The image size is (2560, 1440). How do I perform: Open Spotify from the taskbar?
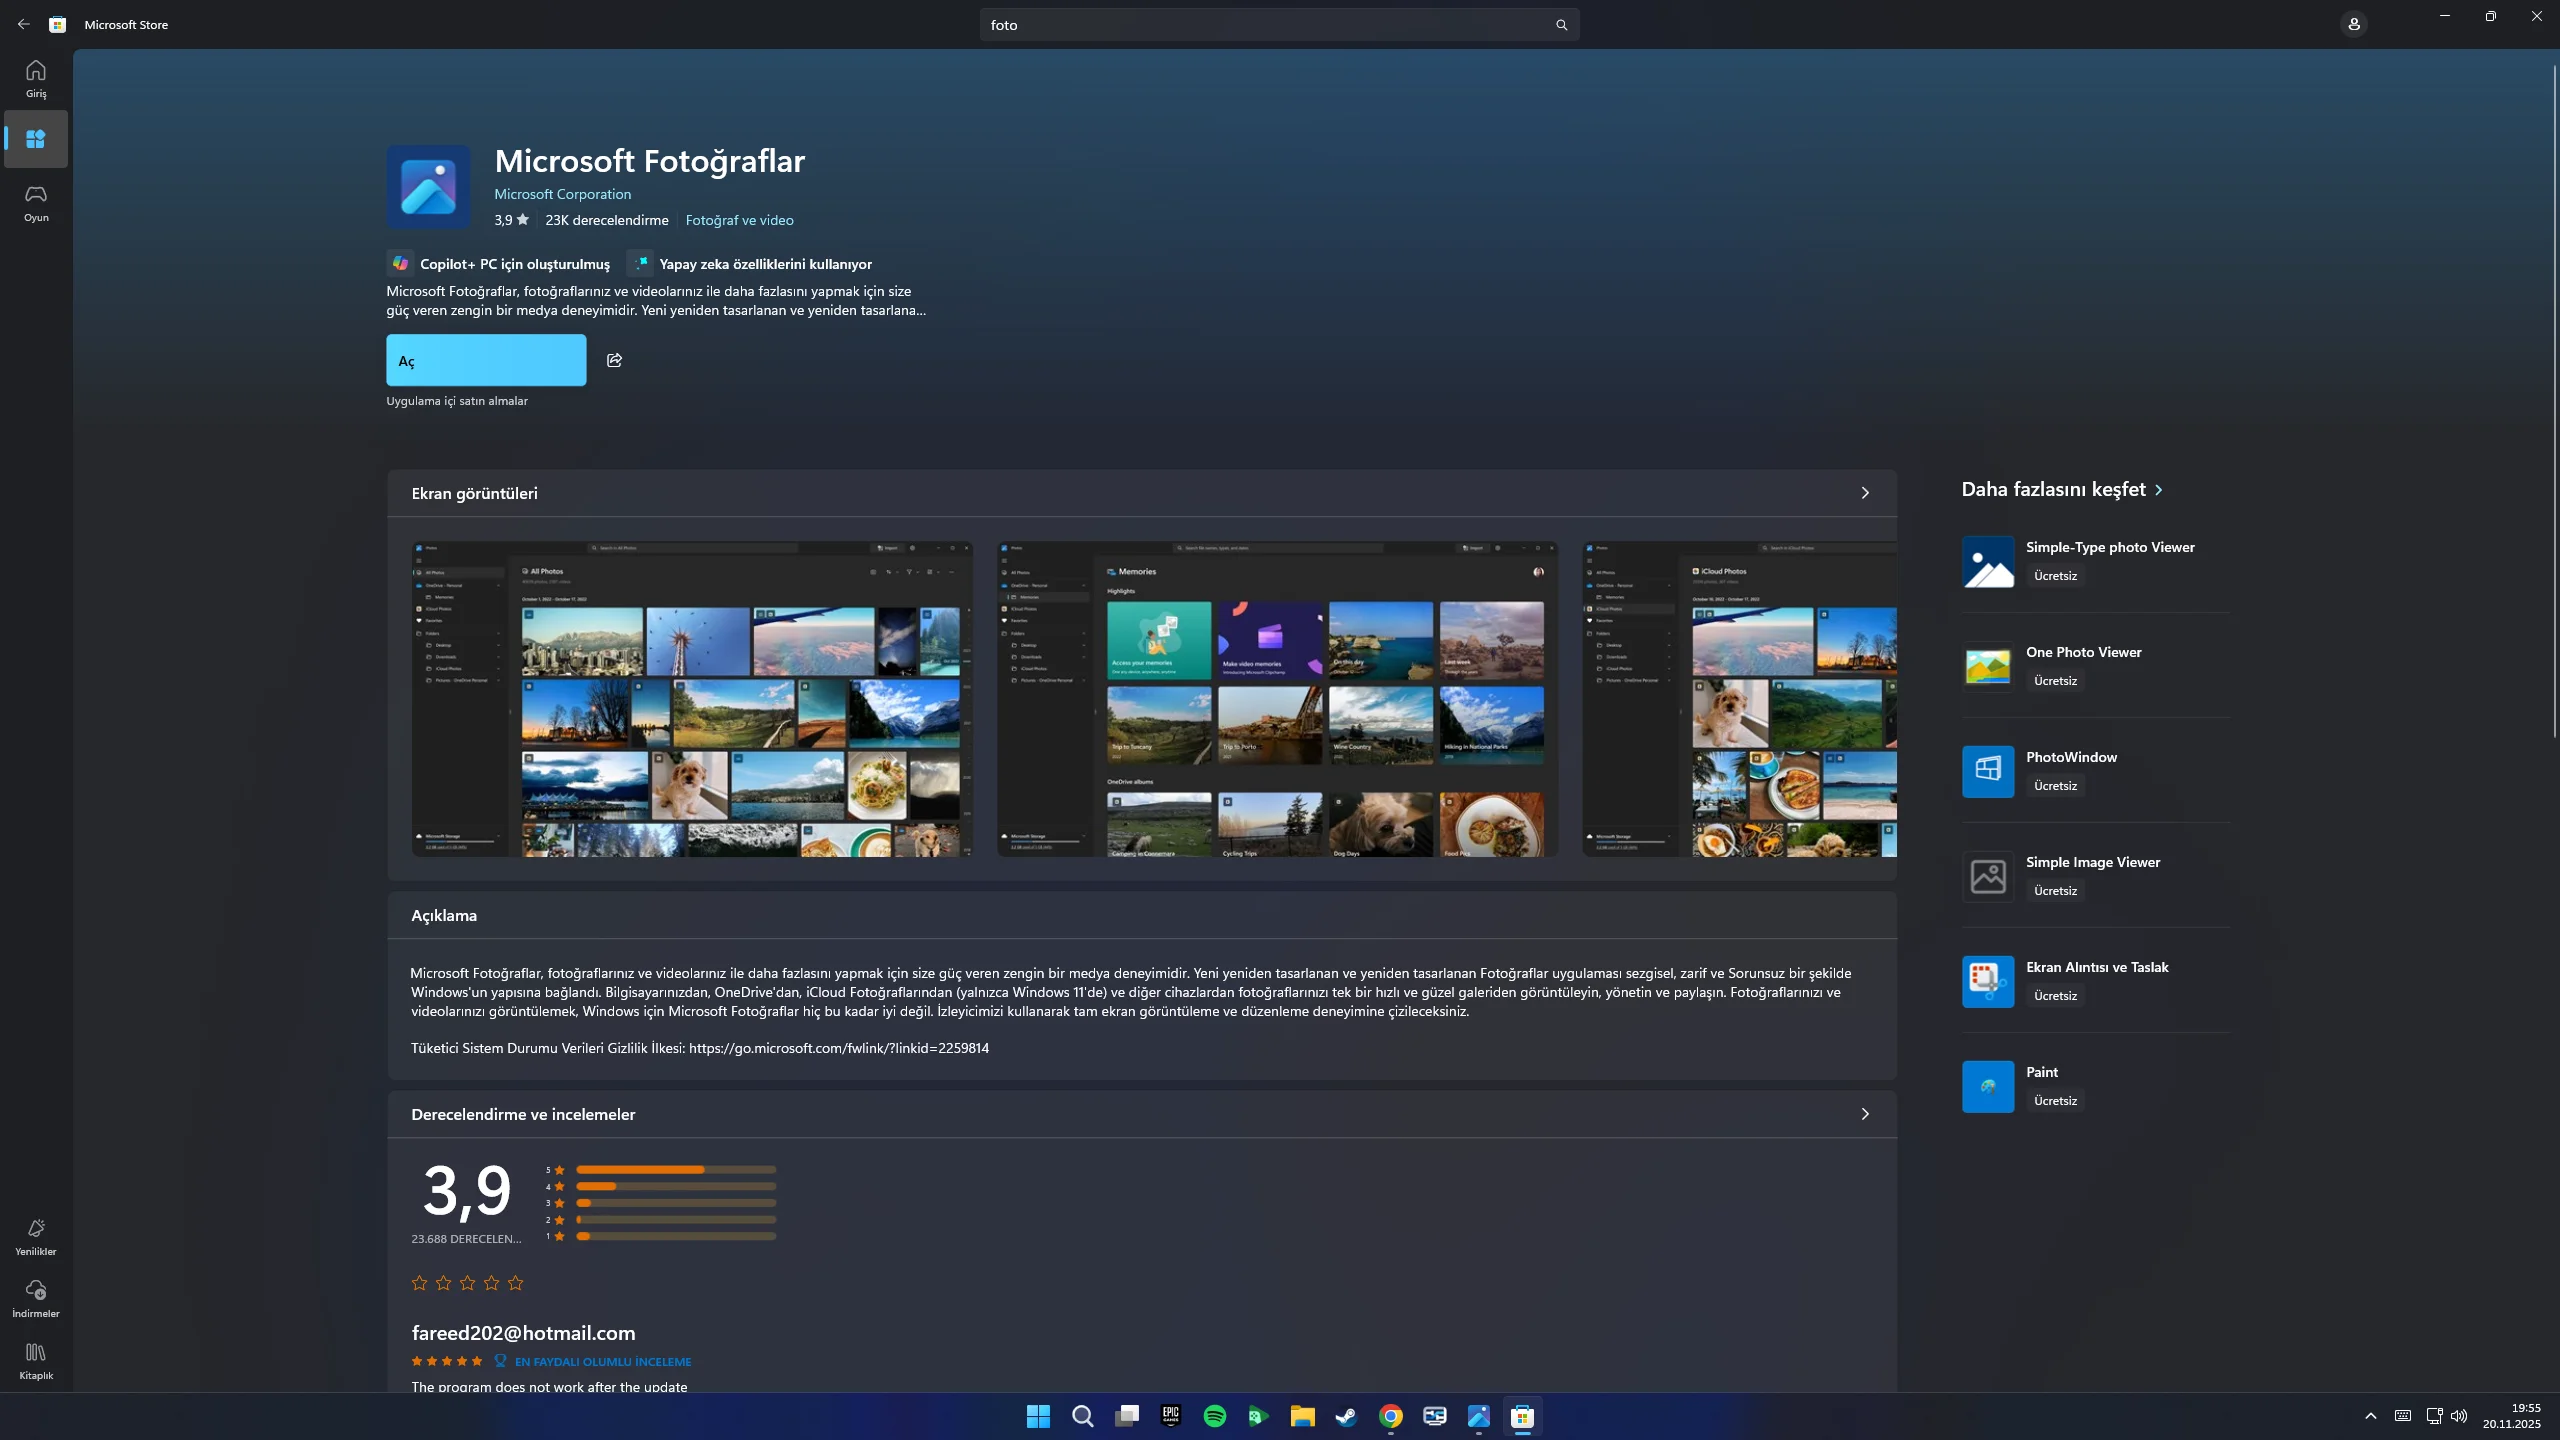tap(1214, 1416)
